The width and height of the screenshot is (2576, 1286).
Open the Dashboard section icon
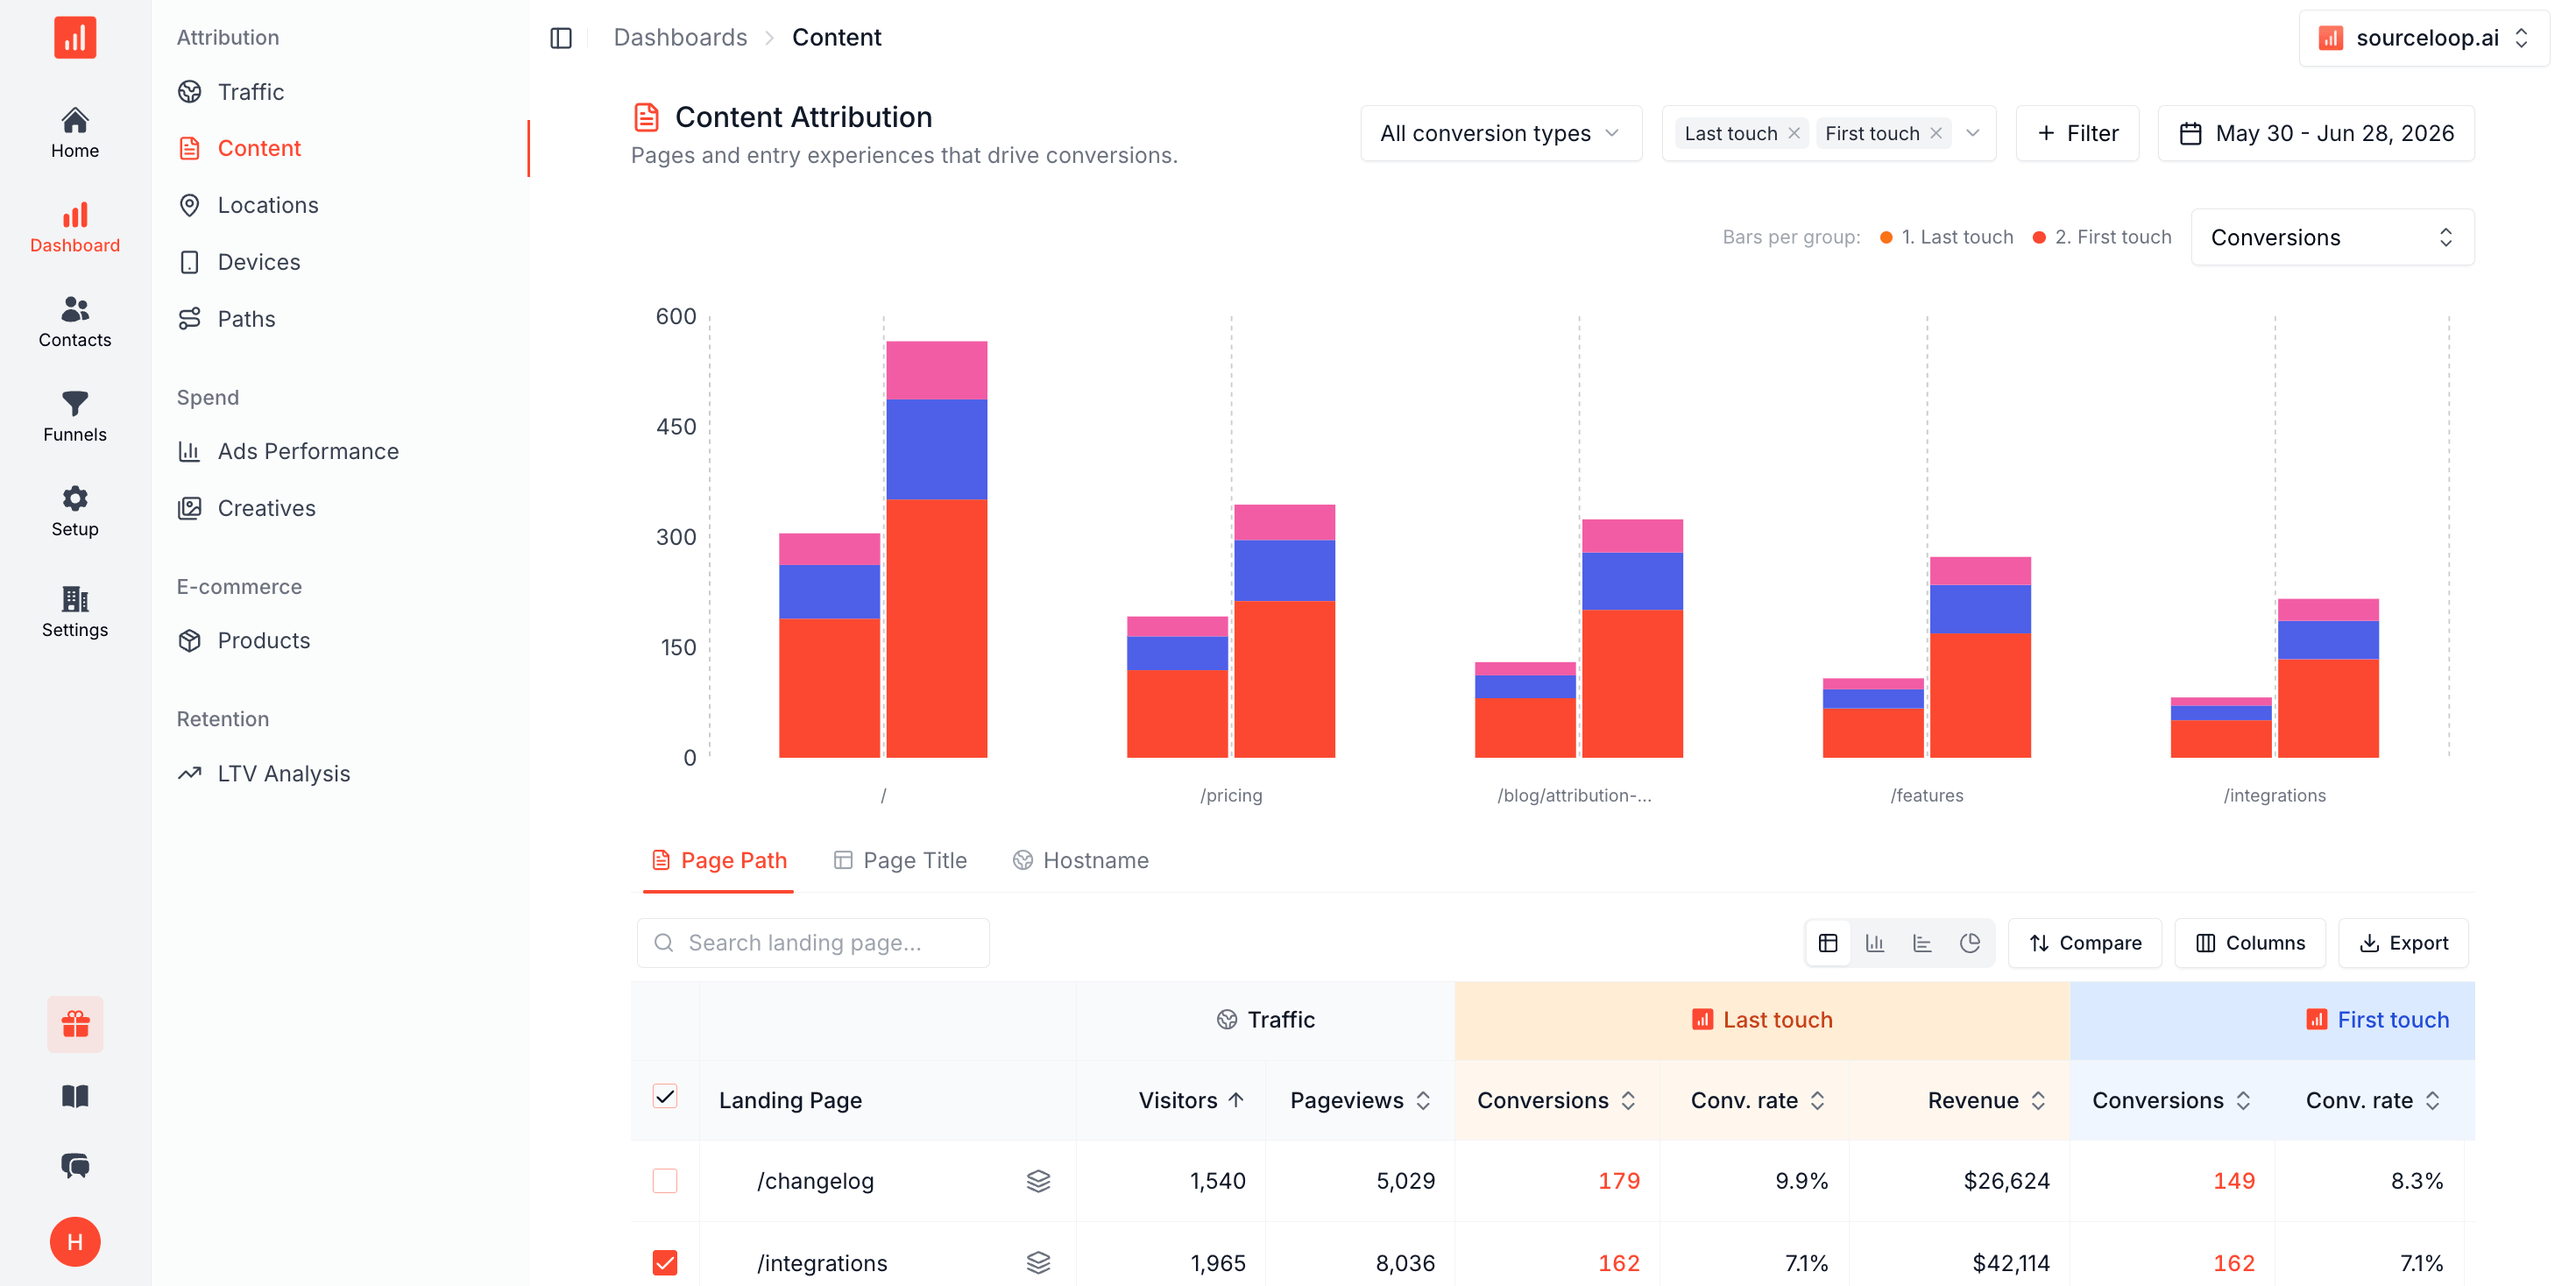[x=75, y=228]
